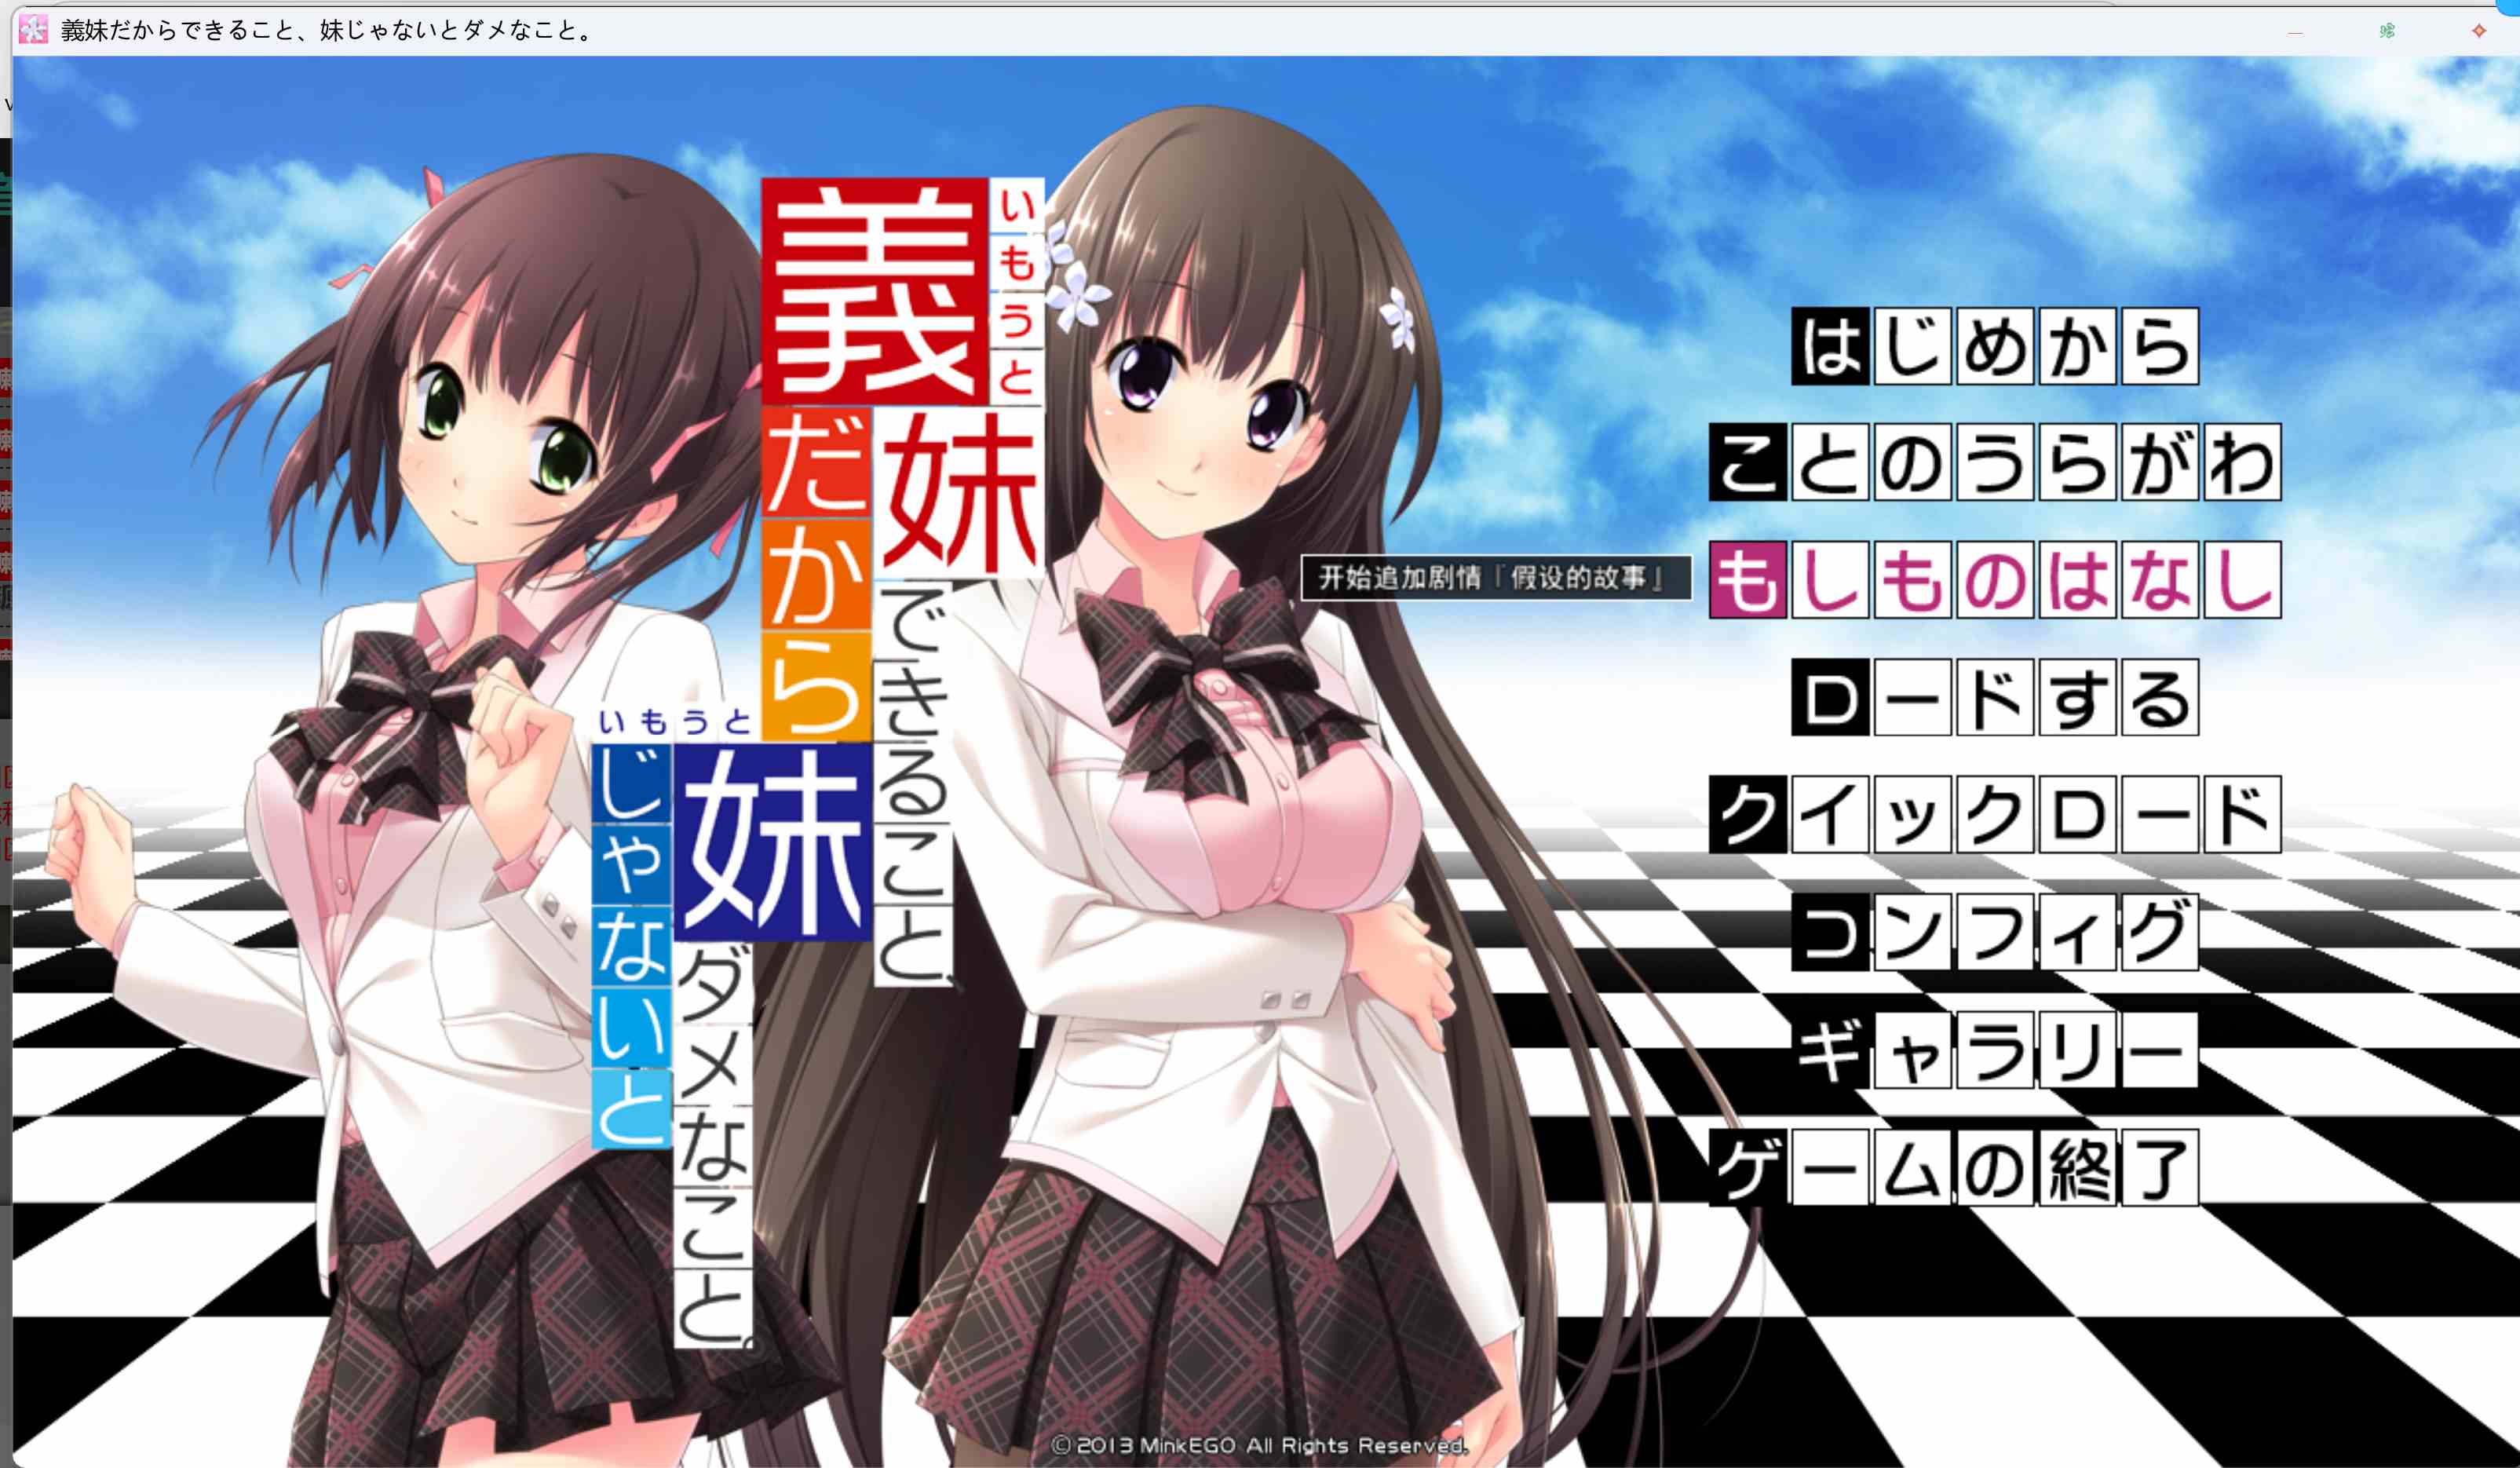Click the orange だから logo strip
Viewport: 2520px width, 1468px height.
click(x=815, y=575)
